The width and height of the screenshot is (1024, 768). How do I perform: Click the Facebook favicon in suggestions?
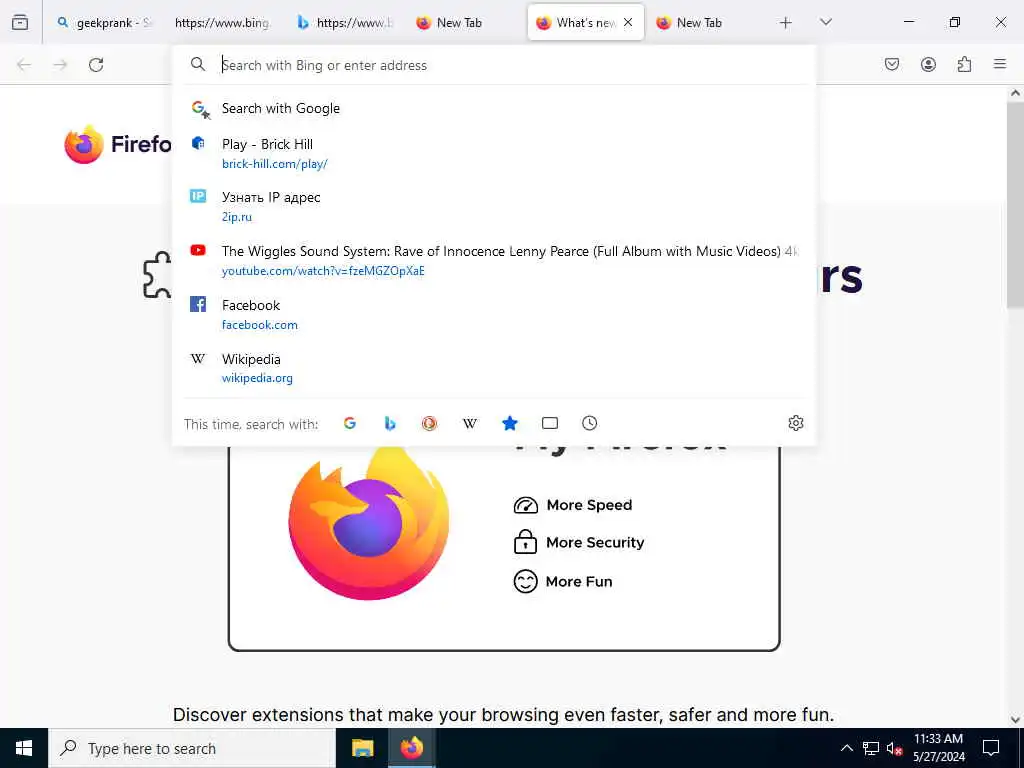(198, 304)
